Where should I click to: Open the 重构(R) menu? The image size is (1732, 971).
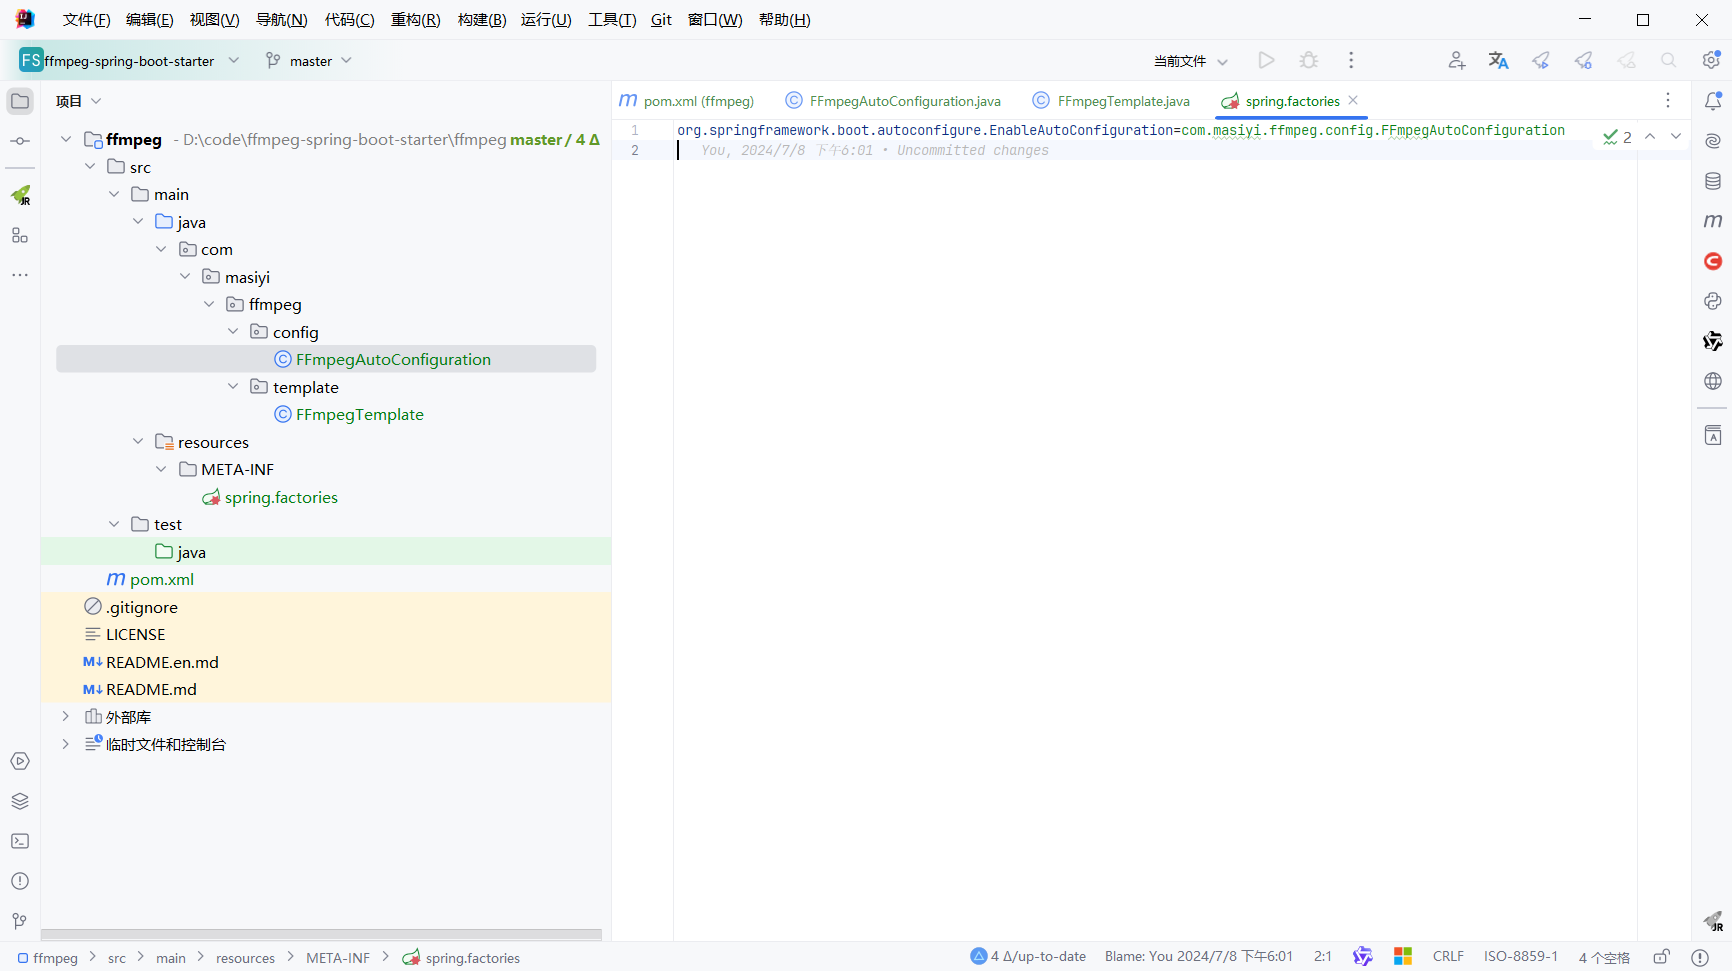416,20
